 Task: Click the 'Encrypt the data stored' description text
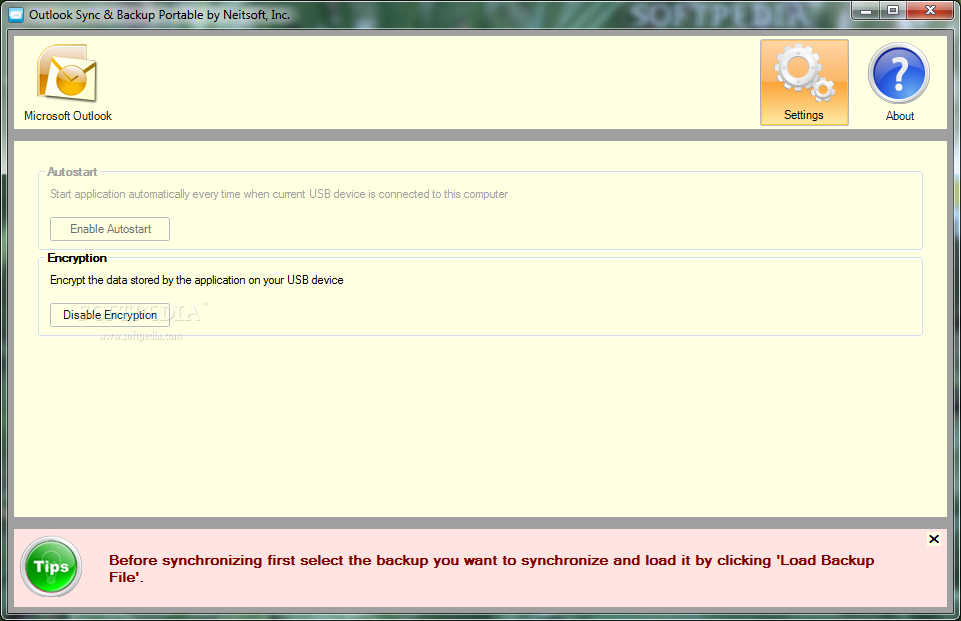[197, 280]
